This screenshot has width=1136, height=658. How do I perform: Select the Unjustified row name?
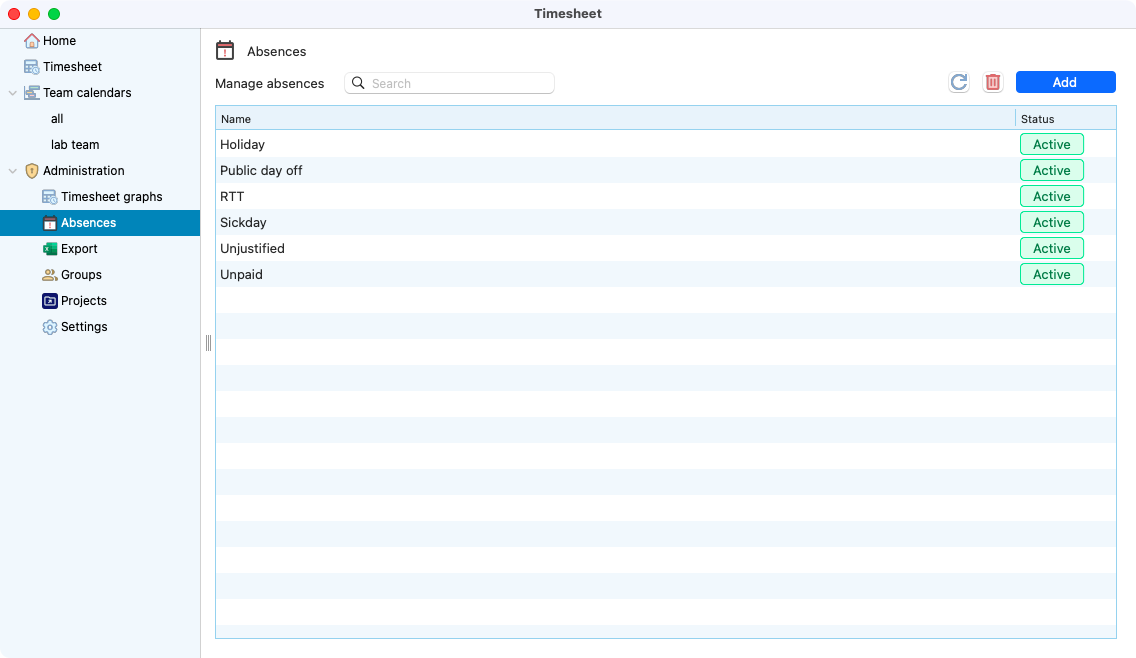[x=252, y=249]
